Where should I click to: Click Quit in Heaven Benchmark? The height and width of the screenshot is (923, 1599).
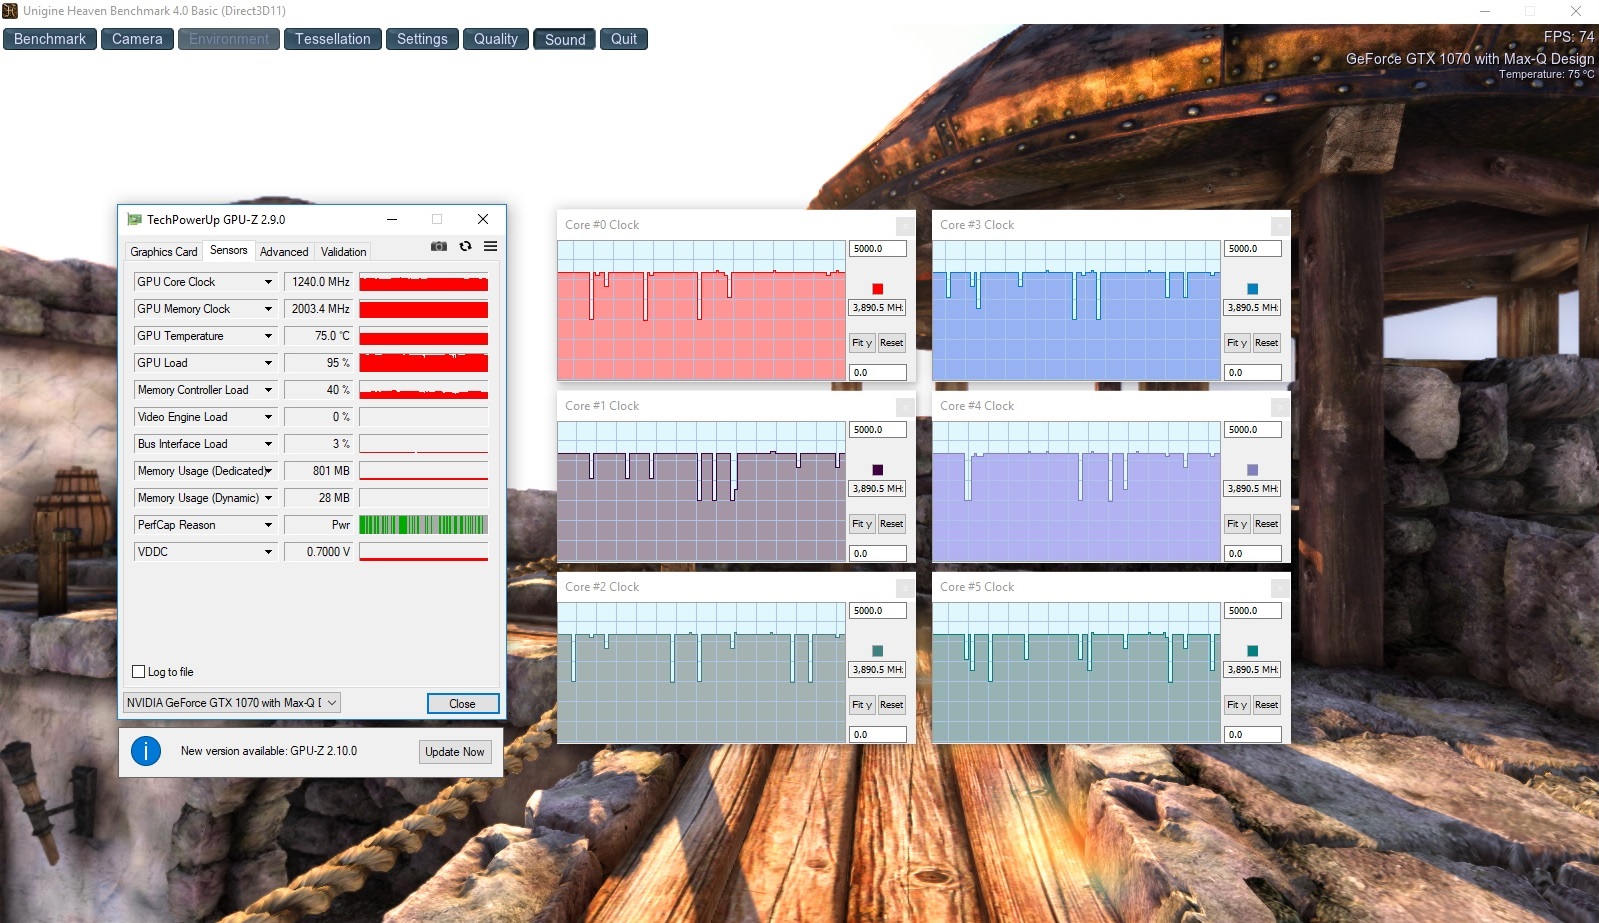click(x=624, y=39)
